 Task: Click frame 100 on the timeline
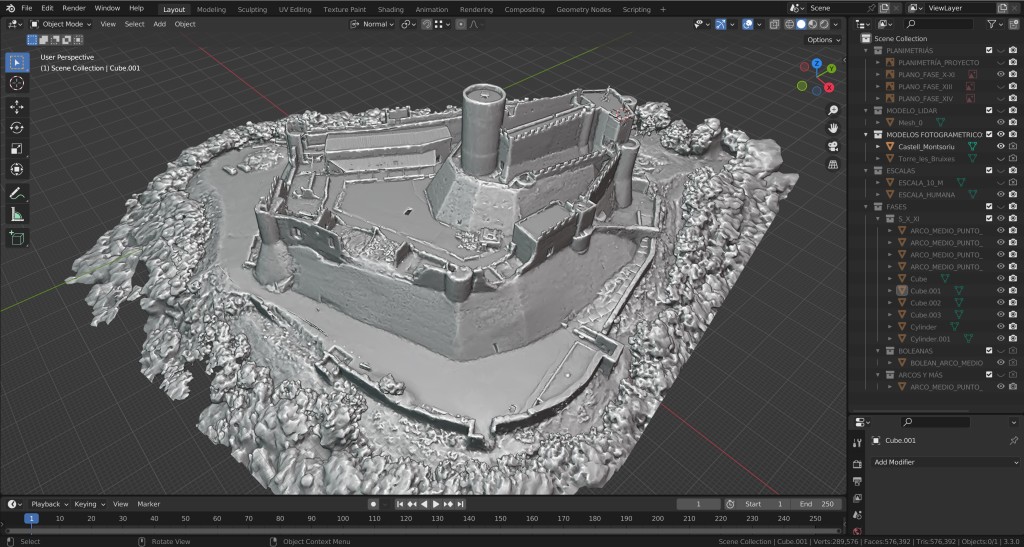click(x=343, y=519)
